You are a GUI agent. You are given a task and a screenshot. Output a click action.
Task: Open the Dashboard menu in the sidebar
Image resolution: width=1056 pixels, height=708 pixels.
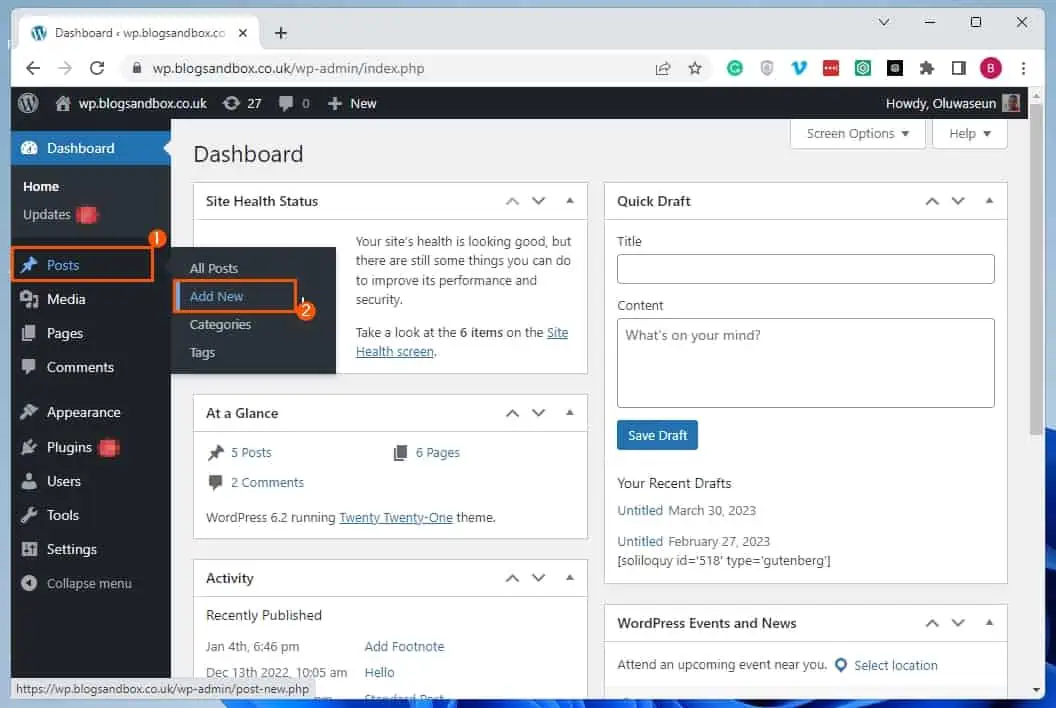pos(90,148)
